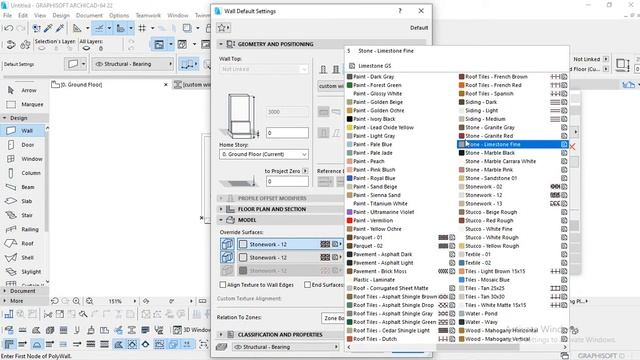Select the Stair tool
This screenshot has width=640, height=360.
(23, 215)
